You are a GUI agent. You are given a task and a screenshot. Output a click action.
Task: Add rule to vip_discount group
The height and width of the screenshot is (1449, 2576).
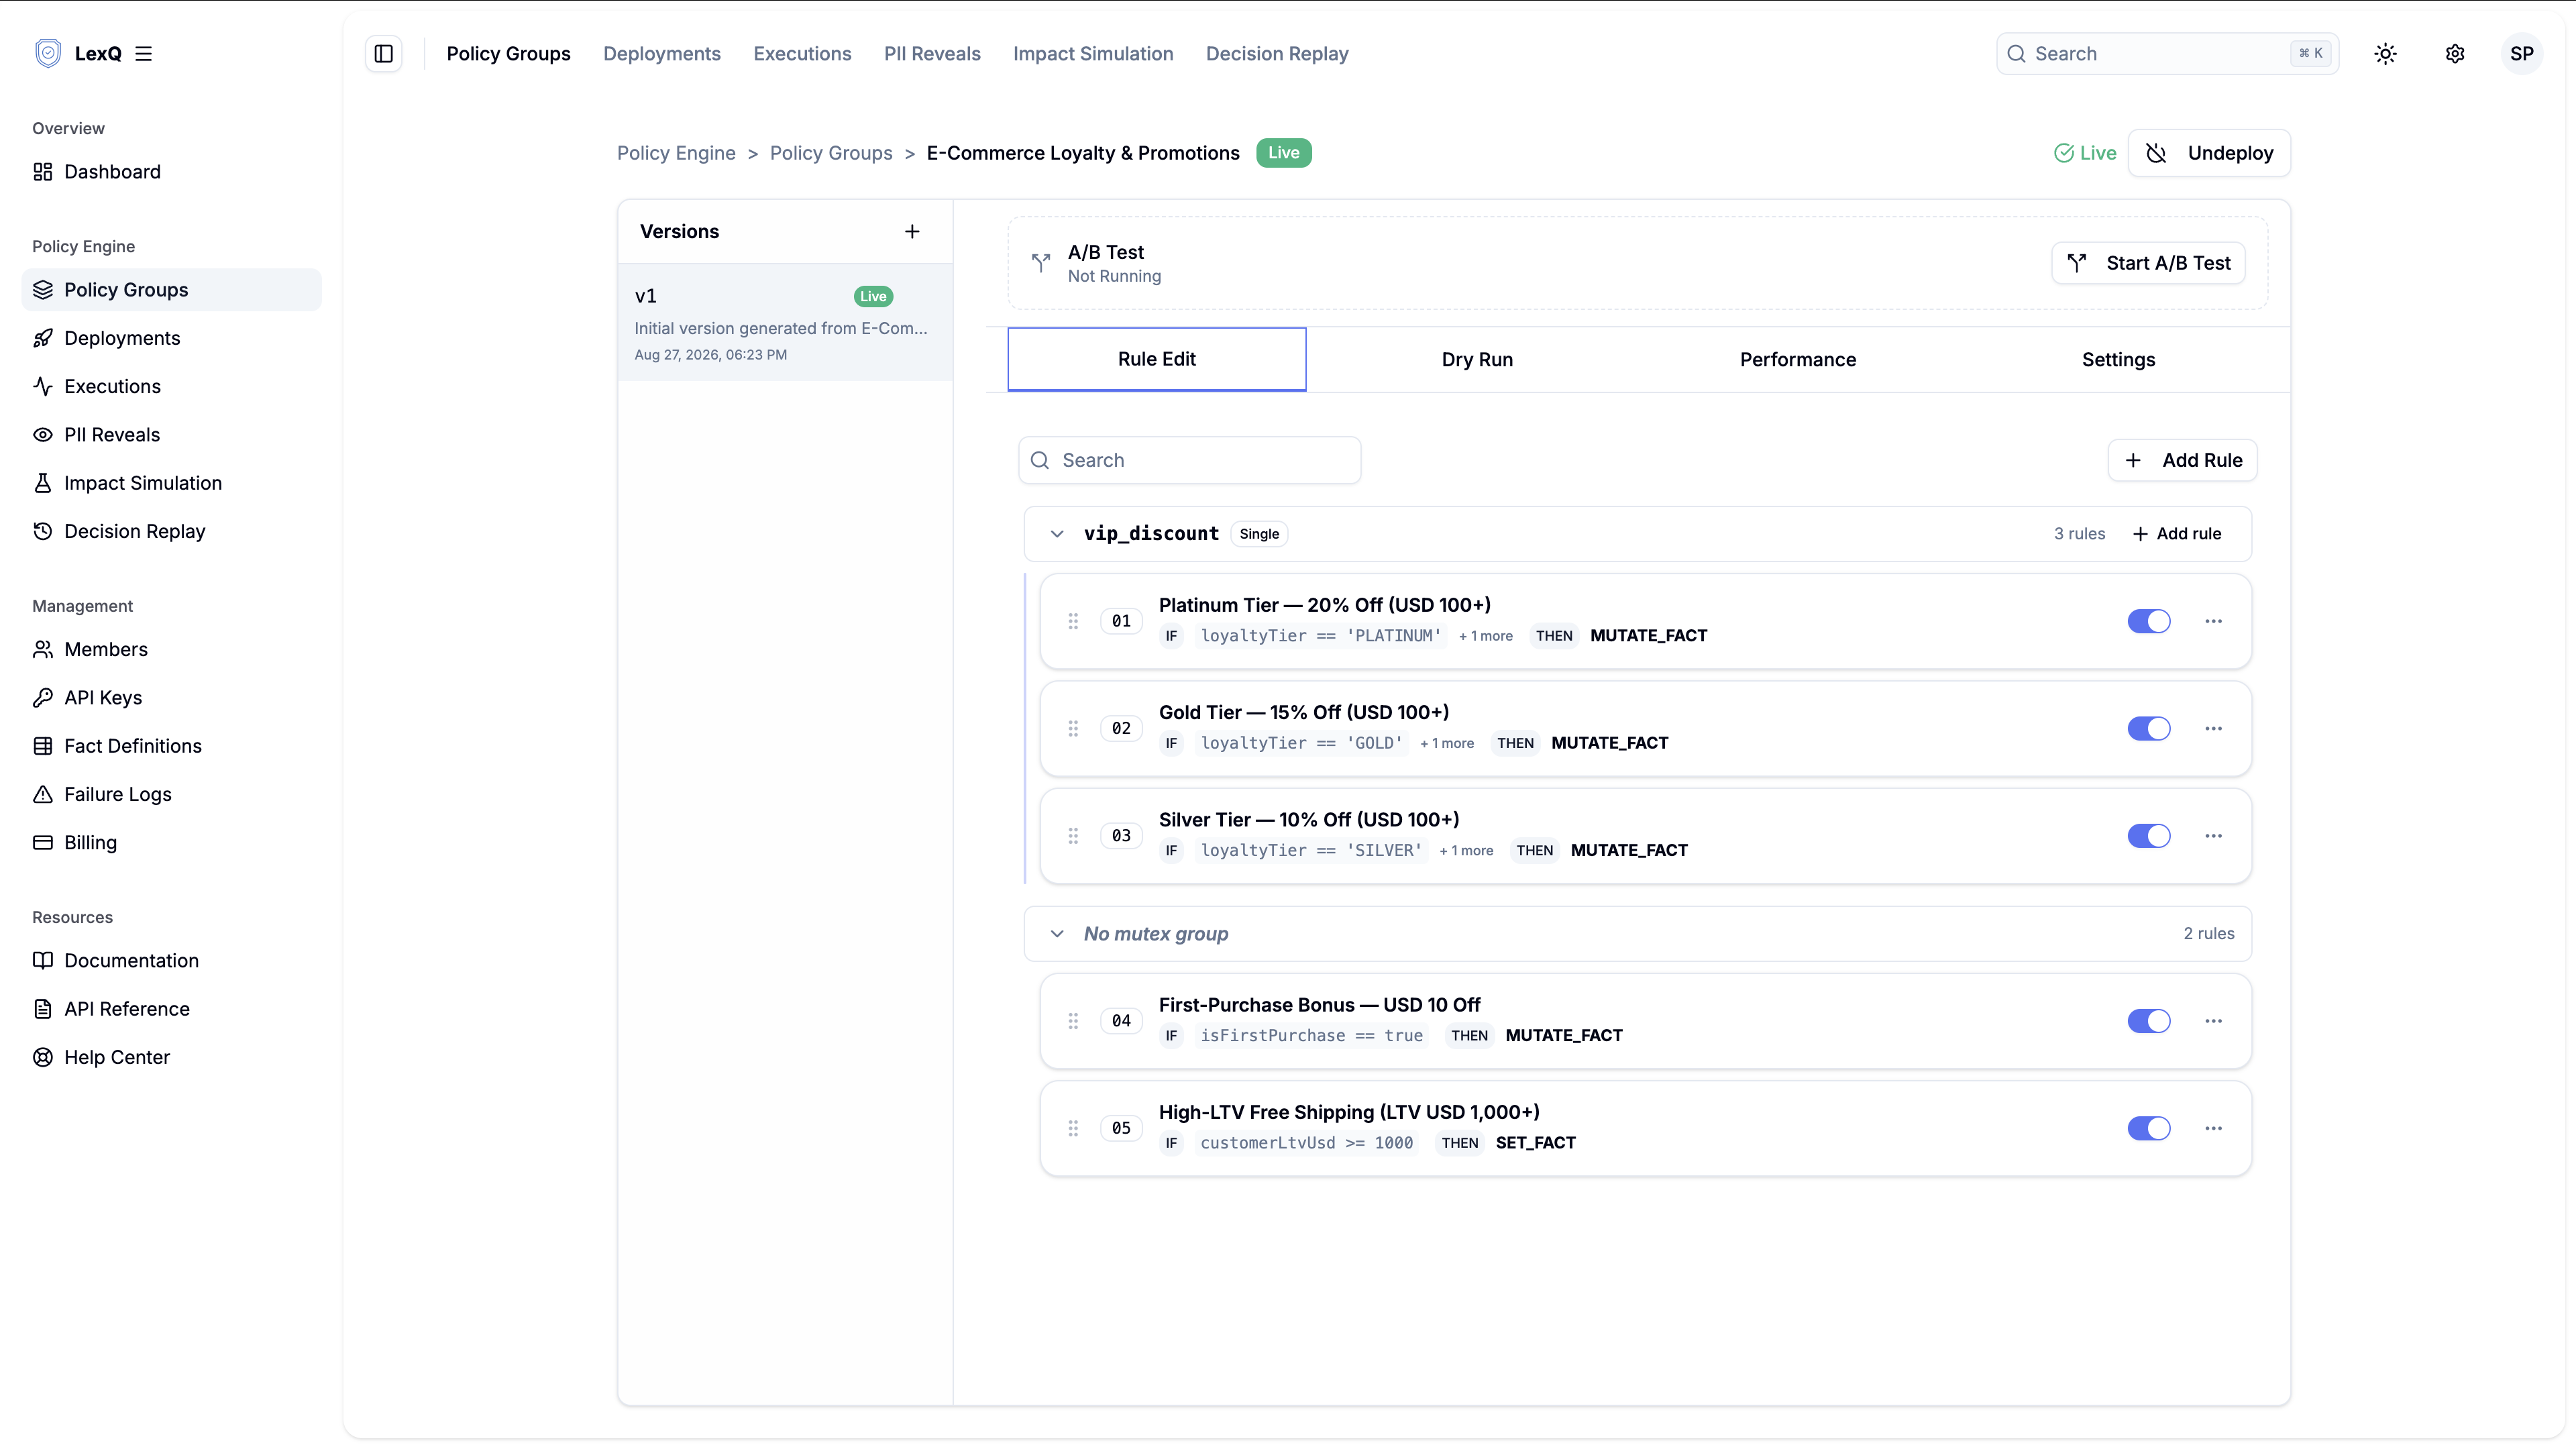click(x=2177, y=534)
